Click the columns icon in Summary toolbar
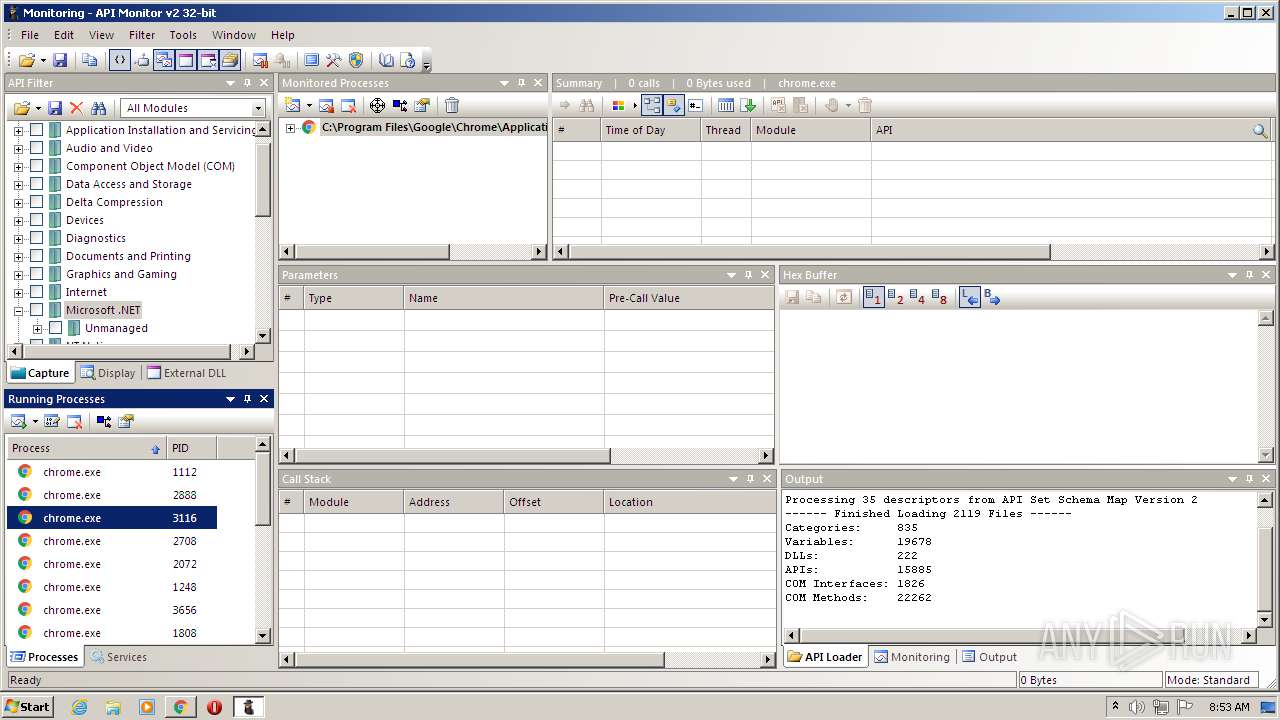The width and height of the screenshot is (1280, 720). tap(726, 105)
